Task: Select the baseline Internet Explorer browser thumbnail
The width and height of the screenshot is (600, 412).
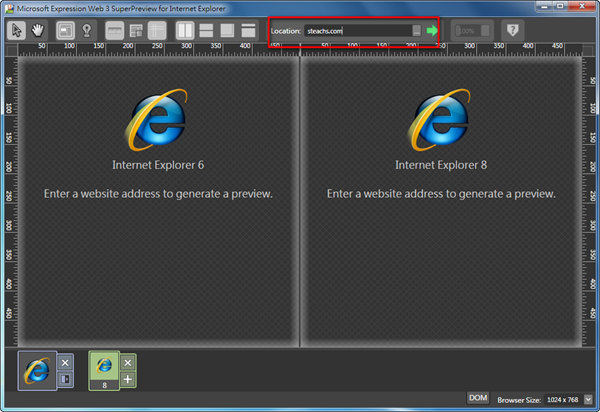Action: [x=37, y=370]
